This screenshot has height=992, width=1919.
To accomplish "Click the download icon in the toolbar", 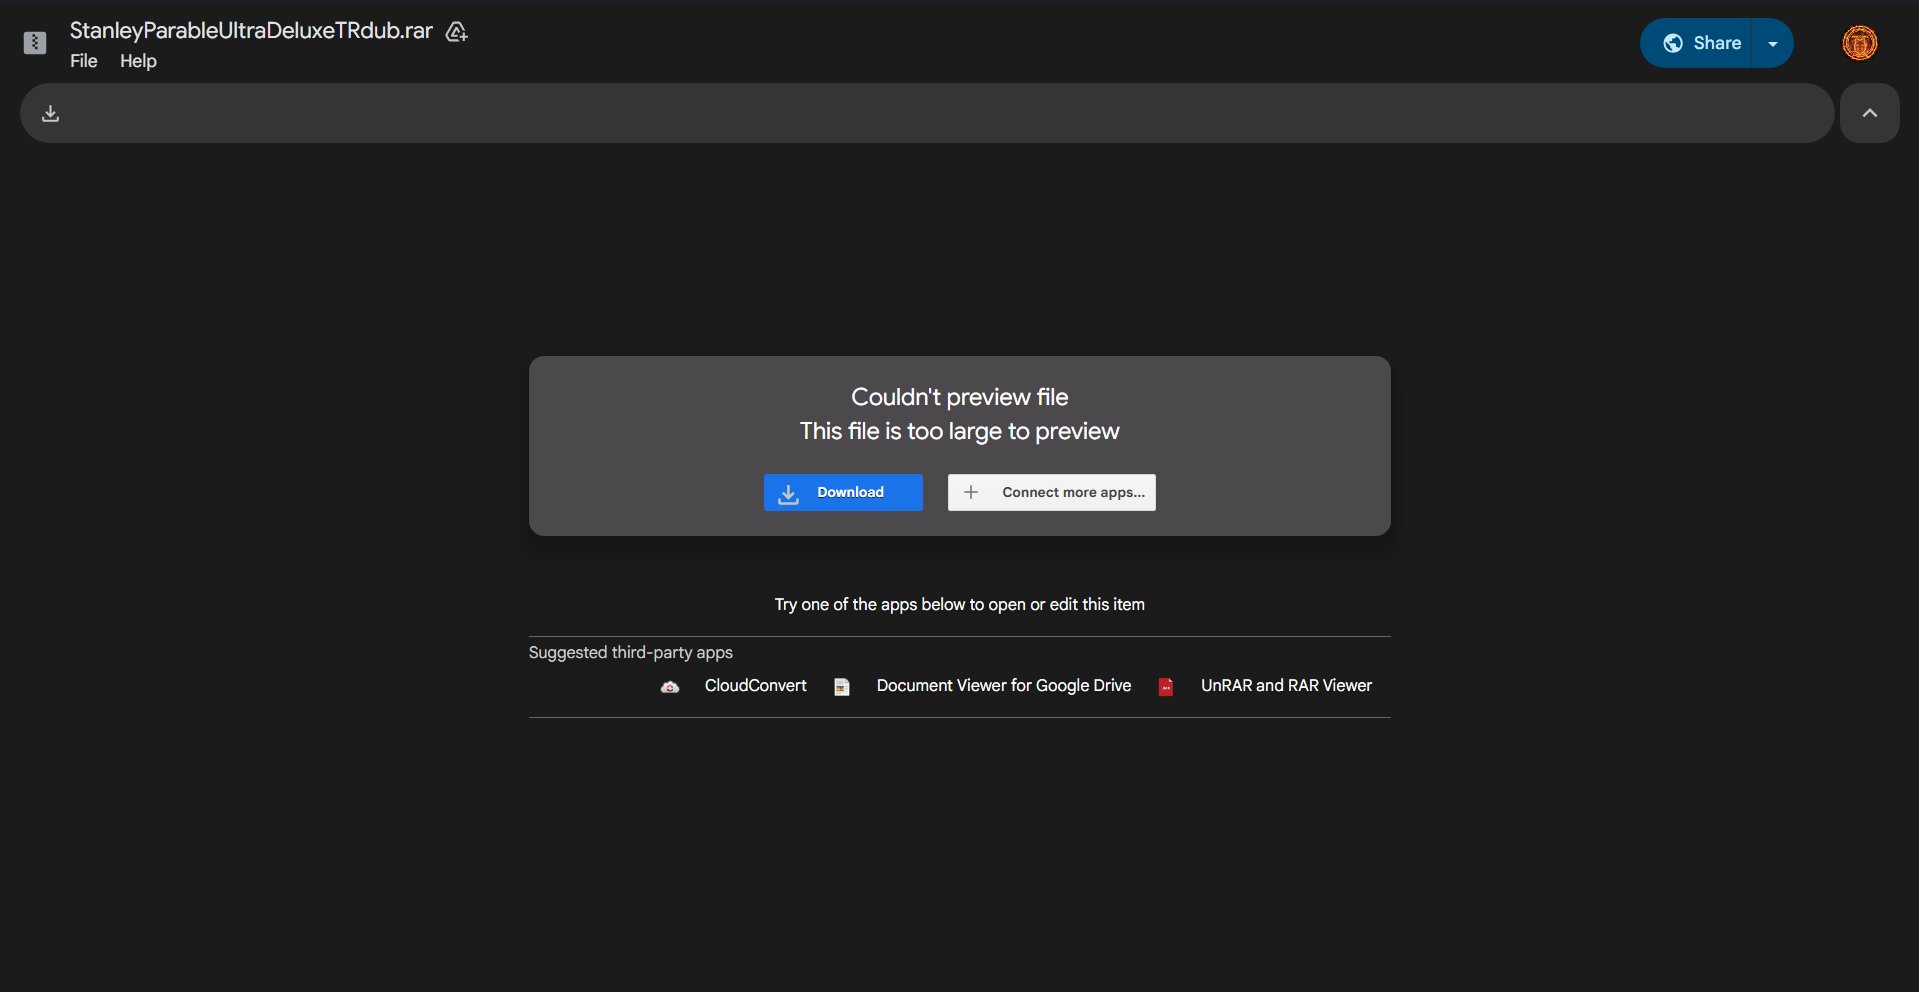I will (51, 114).
